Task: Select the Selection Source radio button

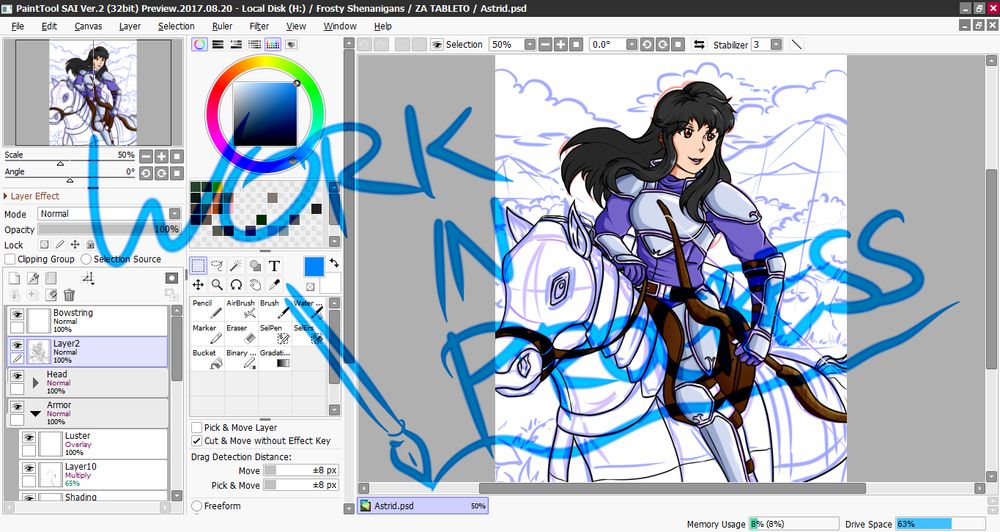Action: click(x=86, y=259)
